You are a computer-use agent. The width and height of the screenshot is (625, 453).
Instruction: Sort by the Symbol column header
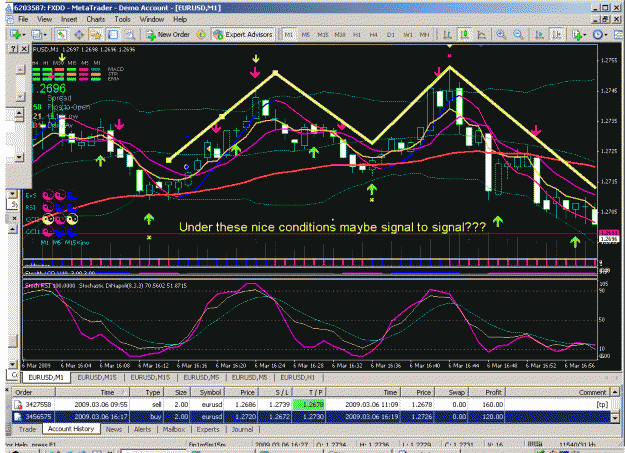coord(206,392)
